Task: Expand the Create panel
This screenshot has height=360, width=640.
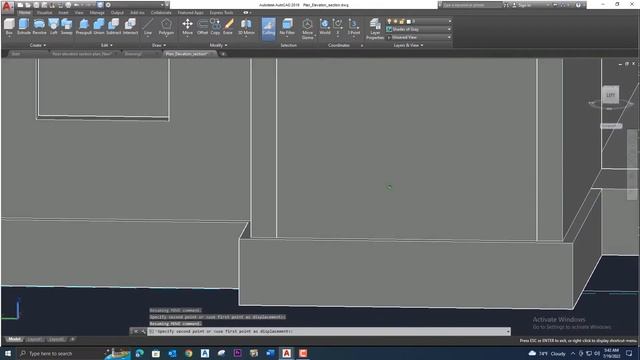Action: click(38, 45)
